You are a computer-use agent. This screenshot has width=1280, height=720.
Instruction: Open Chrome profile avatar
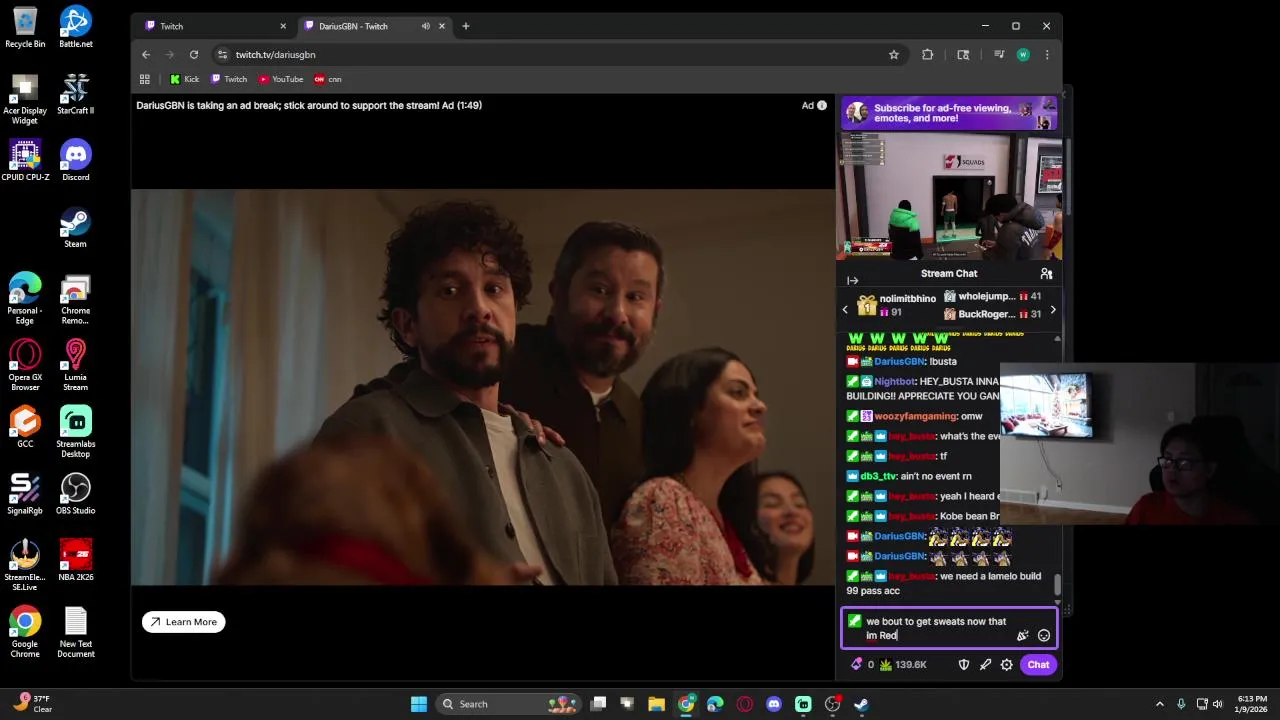coord(1023,55)
